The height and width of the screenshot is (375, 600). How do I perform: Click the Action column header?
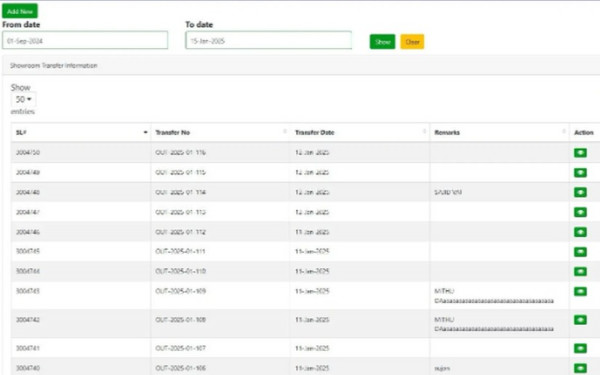pos(584,132)
